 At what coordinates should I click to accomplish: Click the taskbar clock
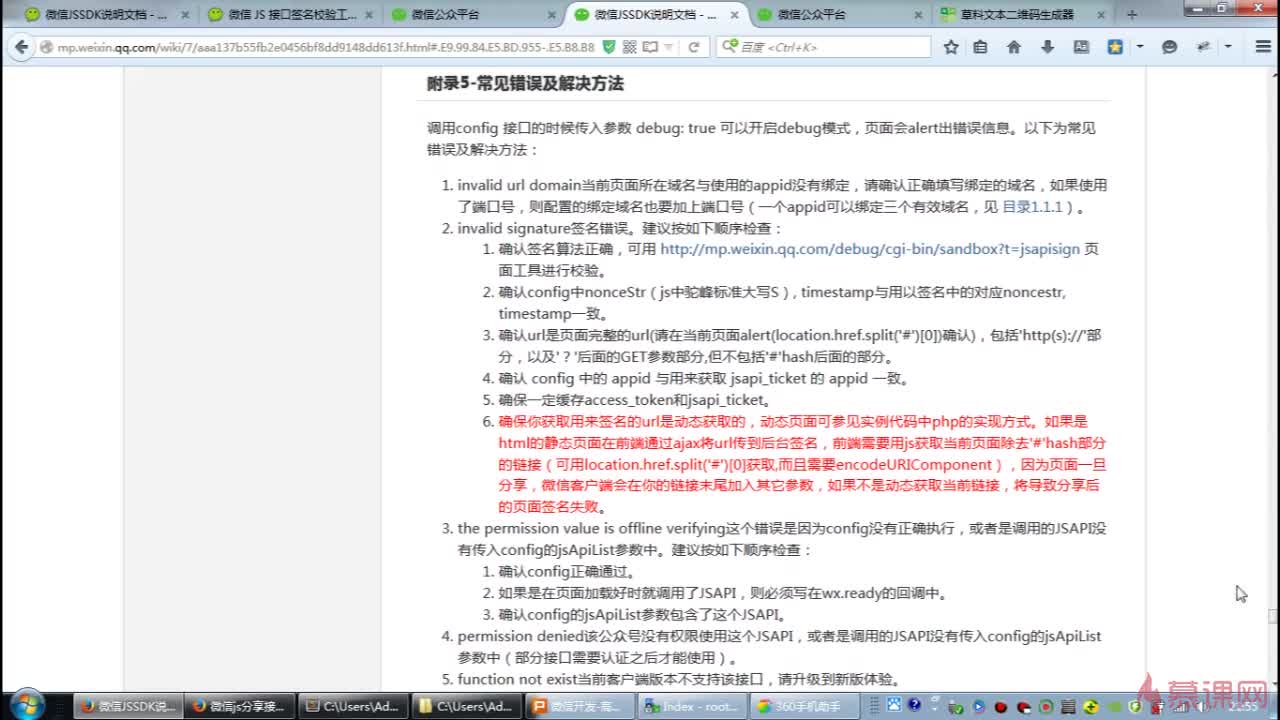click(1244, 706)
